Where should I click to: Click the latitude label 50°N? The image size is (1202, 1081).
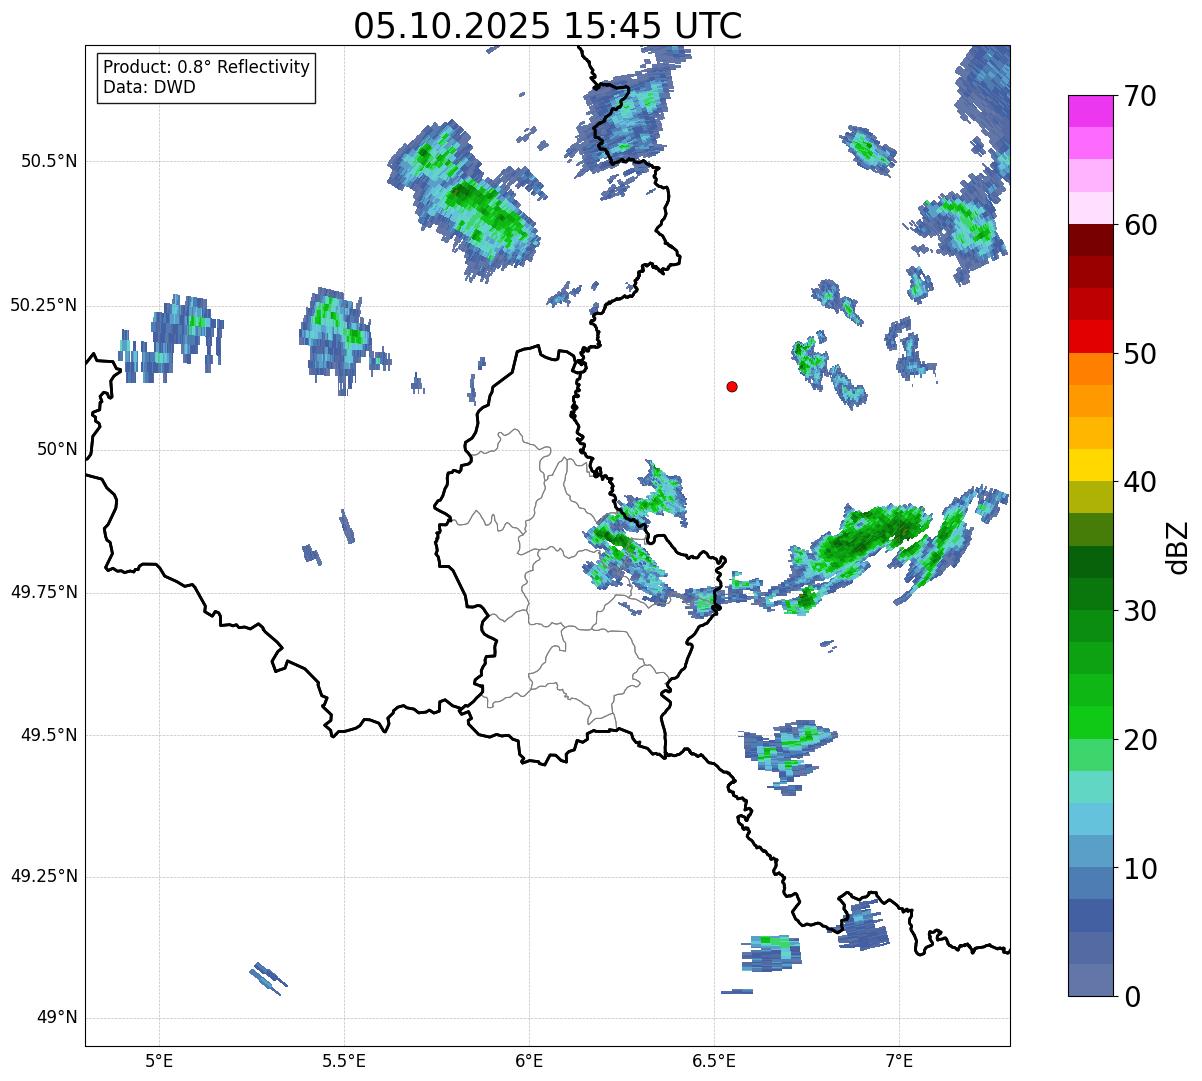tap(57, 450)
